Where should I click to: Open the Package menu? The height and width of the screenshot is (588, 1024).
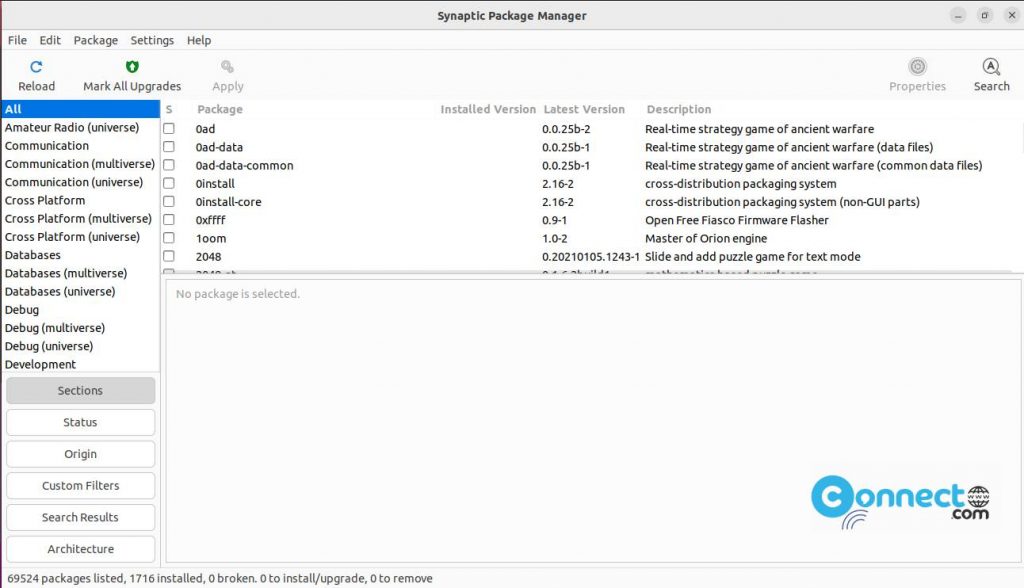click(95, 40)
